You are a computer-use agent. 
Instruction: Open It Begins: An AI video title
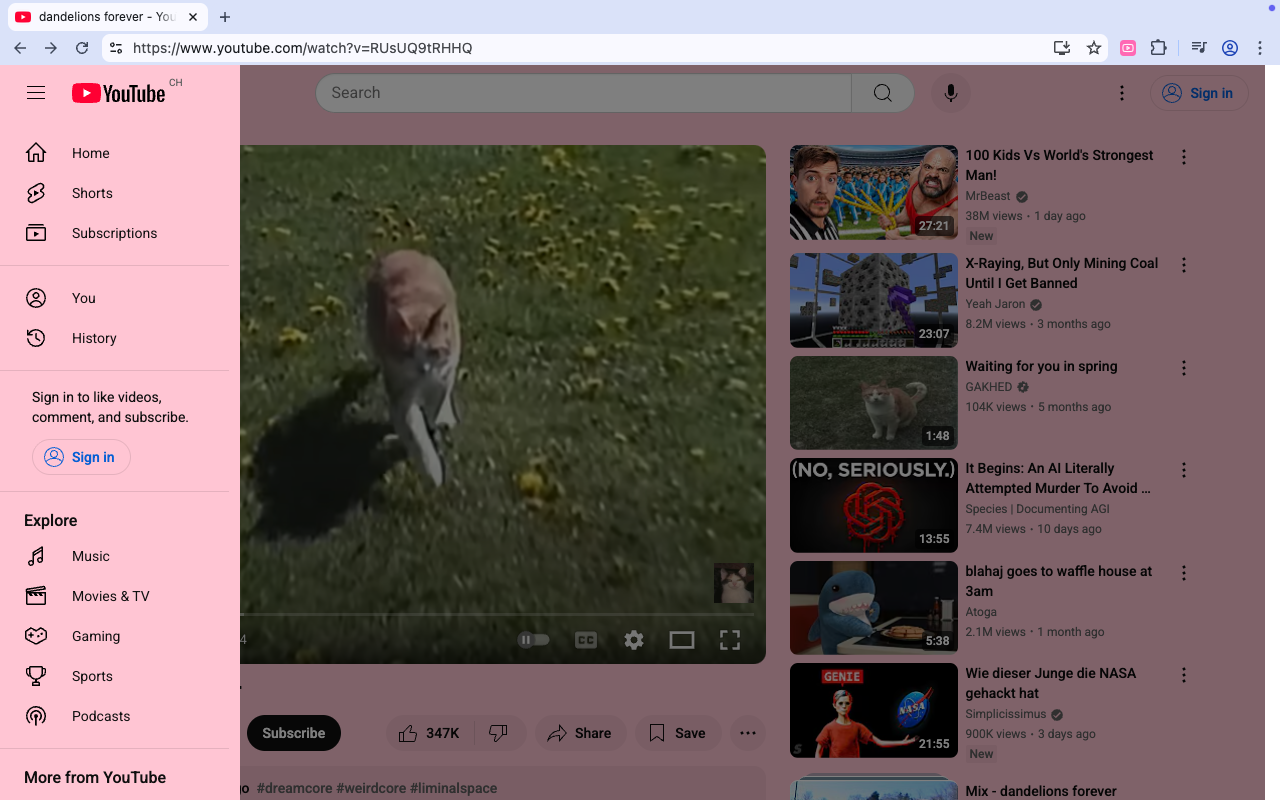pos(1058,478)
